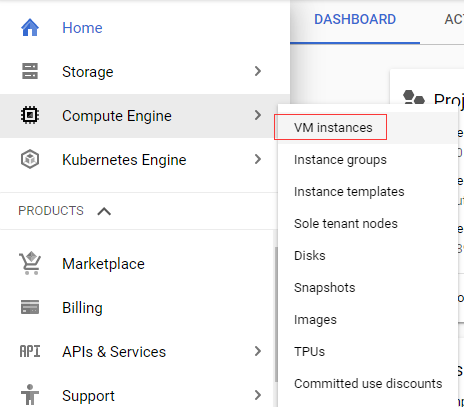Open the Support label
Screen dimensions: 464x407
pos(88,396)
